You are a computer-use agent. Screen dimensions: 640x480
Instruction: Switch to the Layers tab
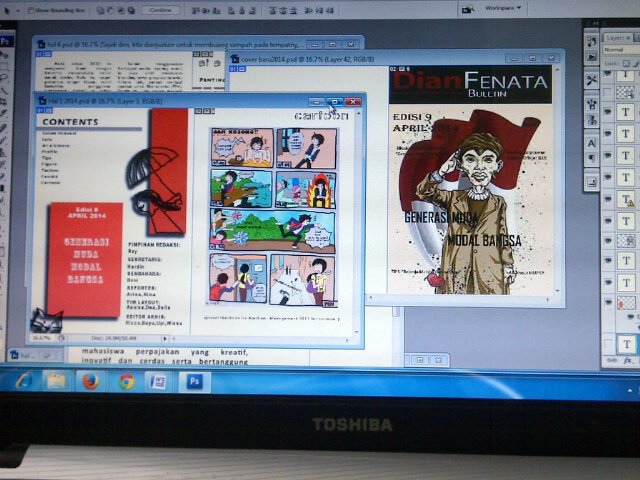point(618,38)
